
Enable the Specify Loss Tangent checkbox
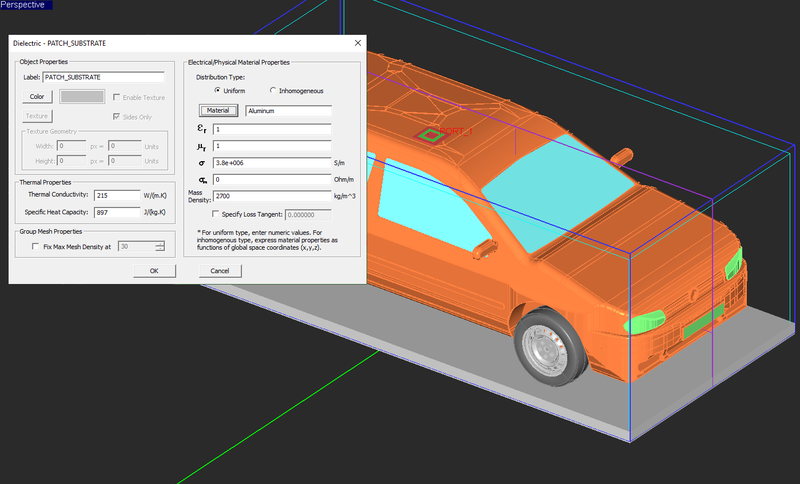click(216, 213)
